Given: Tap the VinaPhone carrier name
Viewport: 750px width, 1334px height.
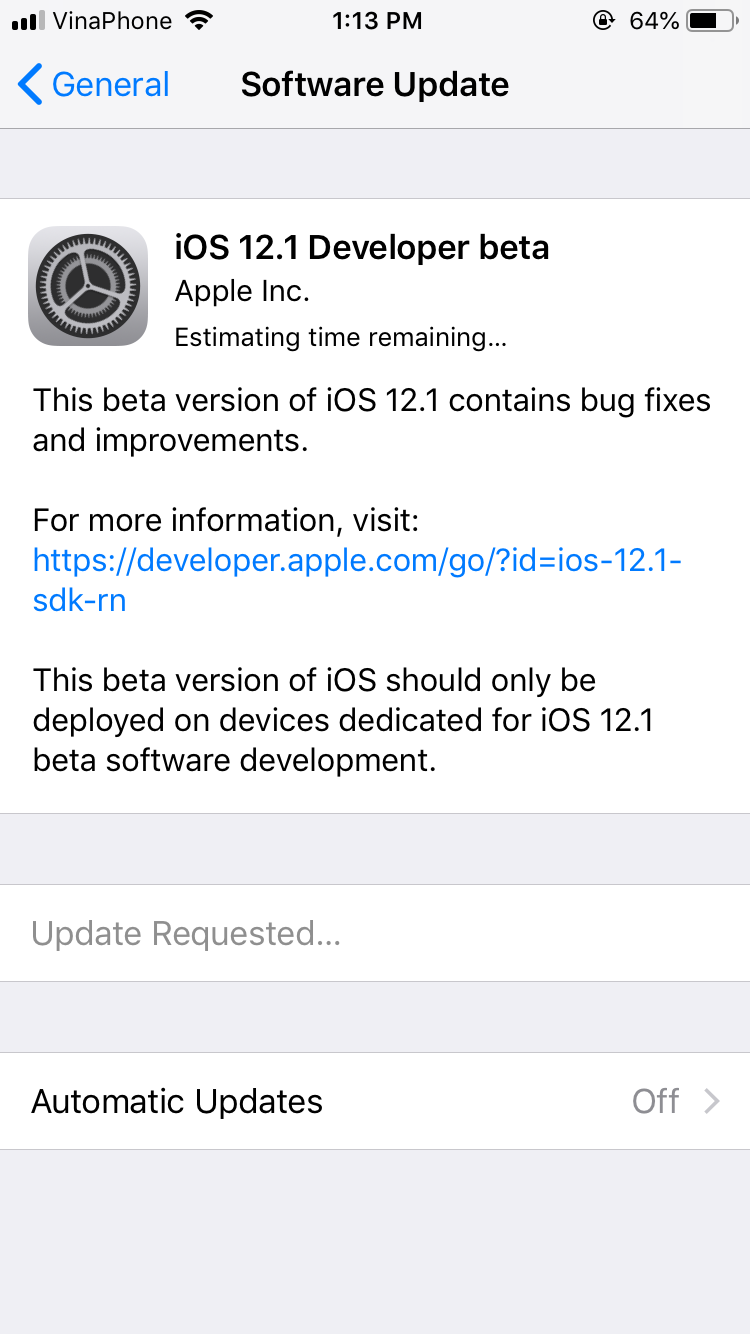Looking at the screenshot, I should [112, 21].
